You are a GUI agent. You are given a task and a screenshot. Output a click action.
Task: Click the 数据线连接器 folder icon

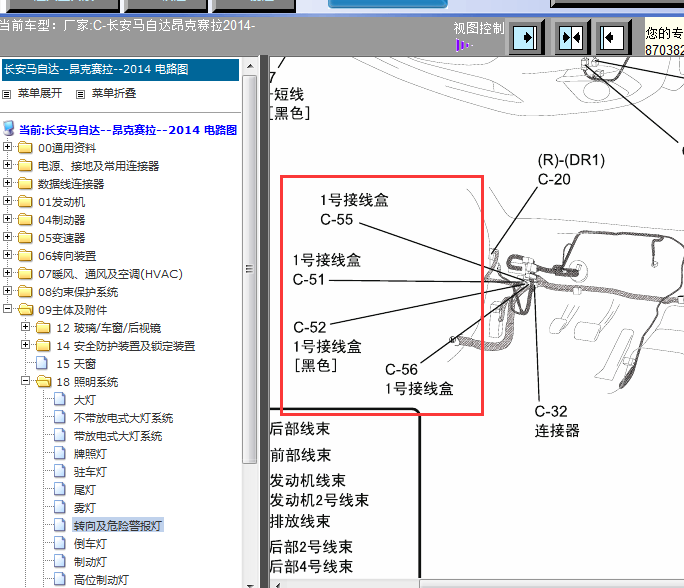click(25, 183)
